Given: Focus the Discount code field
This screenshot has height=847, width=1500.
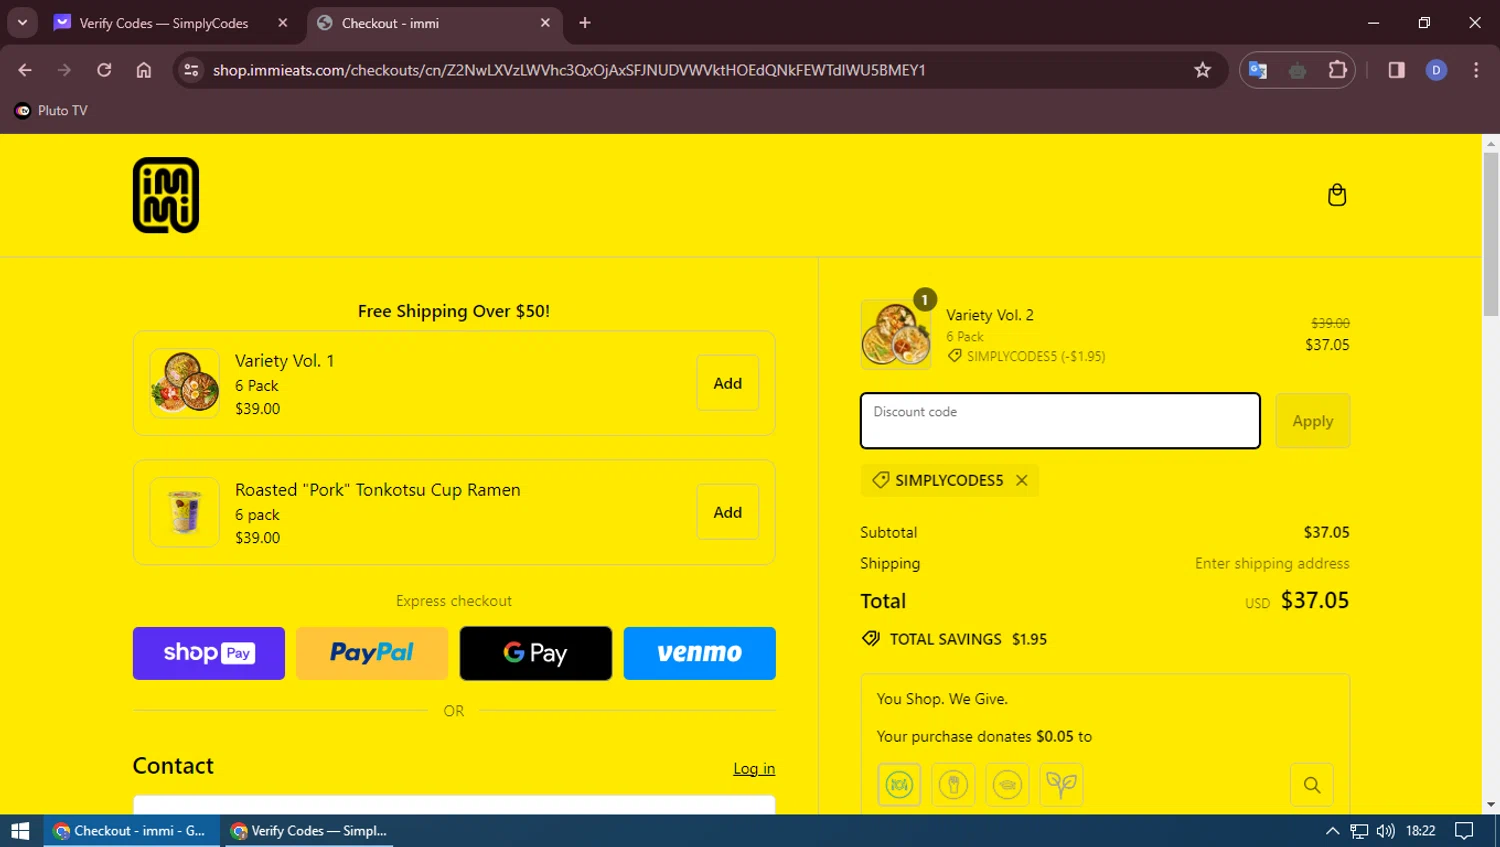Looking at the screenshot, I should pos(1060,421).
